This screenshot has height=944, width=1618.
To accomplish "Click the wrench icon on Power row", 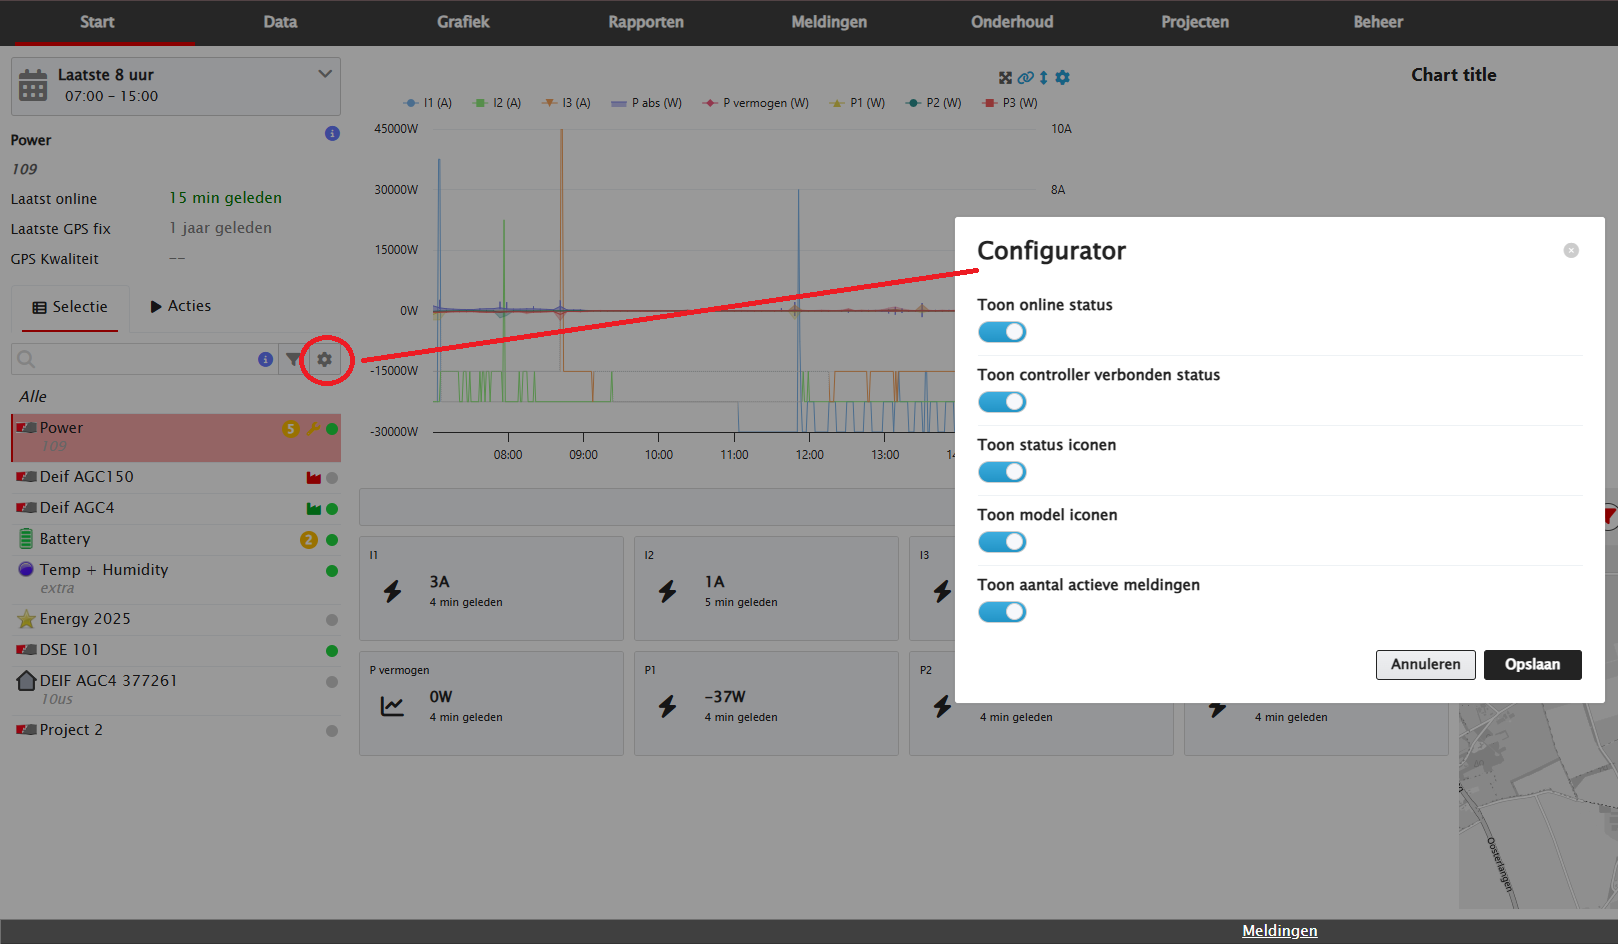I will [313, 428].
